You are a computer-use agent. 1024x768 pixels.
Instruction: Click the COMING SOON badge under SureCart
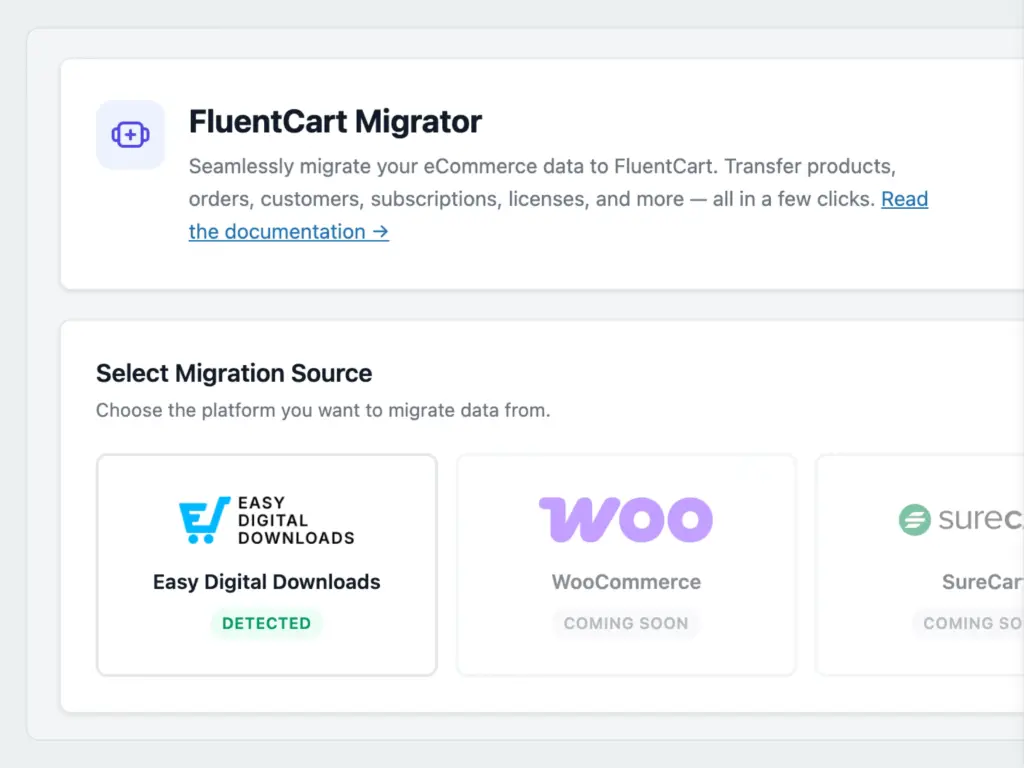coord(968,623)
